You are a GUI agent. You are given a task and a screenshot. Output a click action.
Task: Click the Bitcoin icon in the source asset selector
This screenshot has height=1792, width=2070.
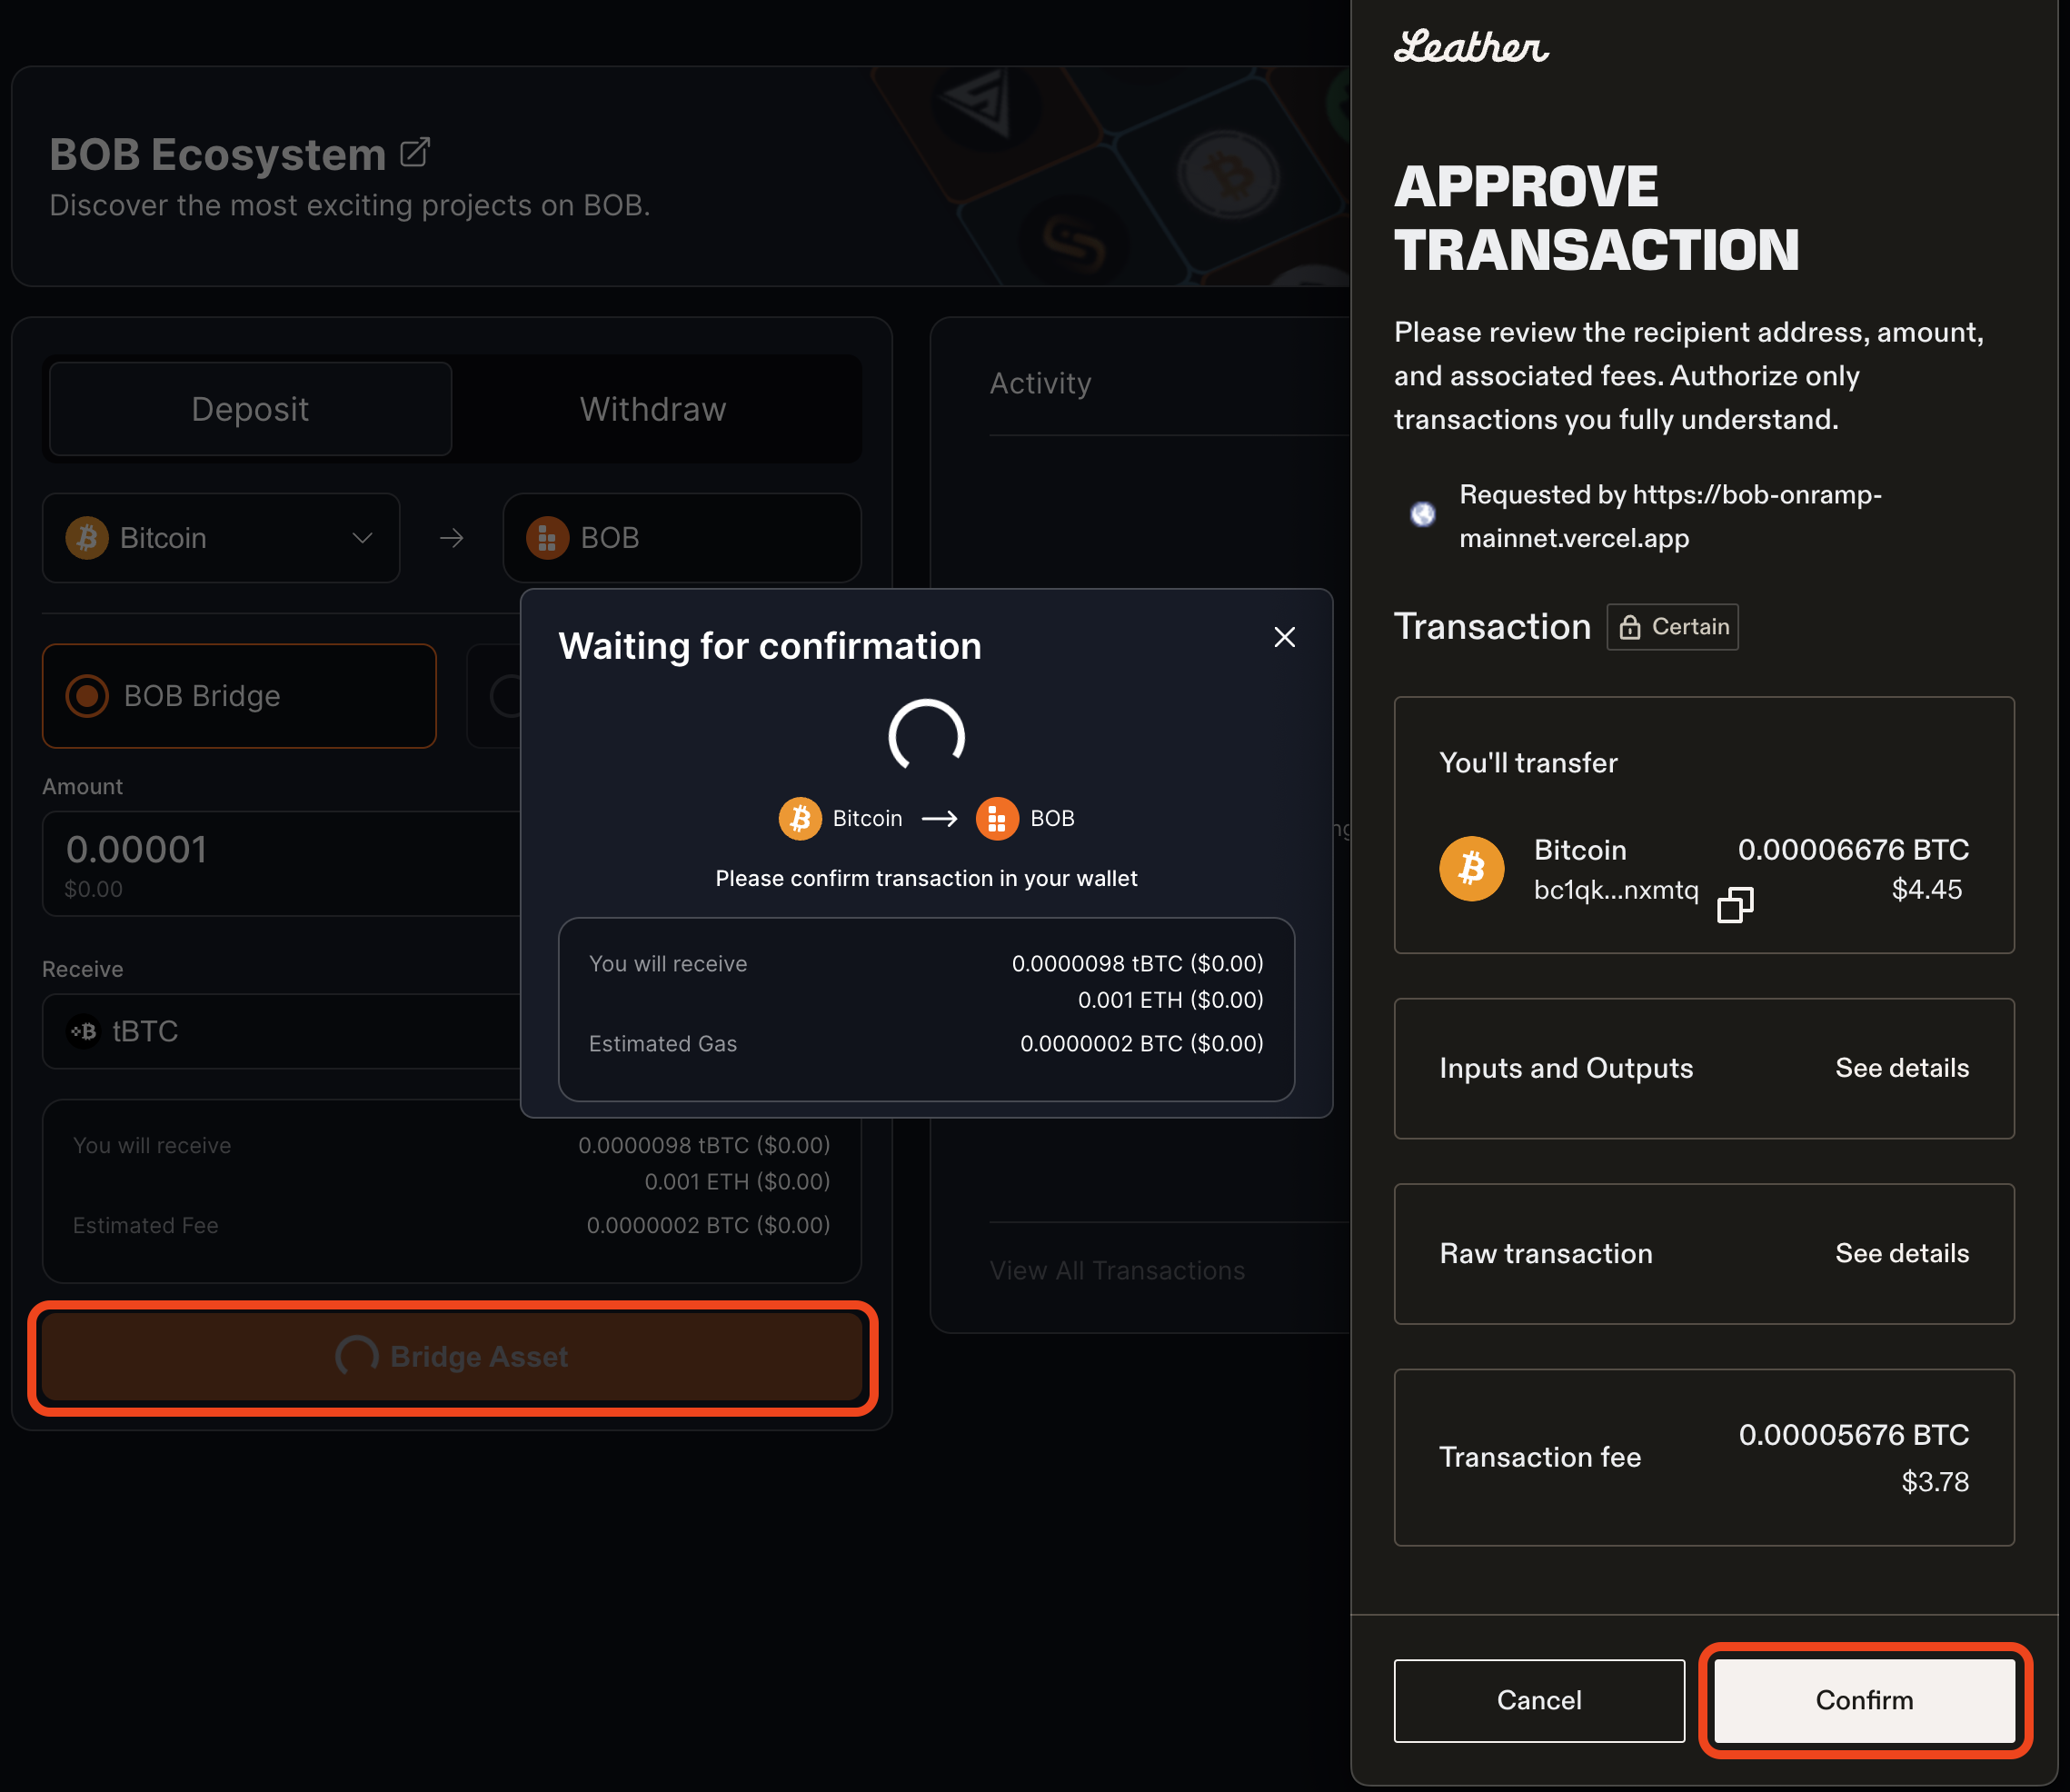[x=87, y=537]
